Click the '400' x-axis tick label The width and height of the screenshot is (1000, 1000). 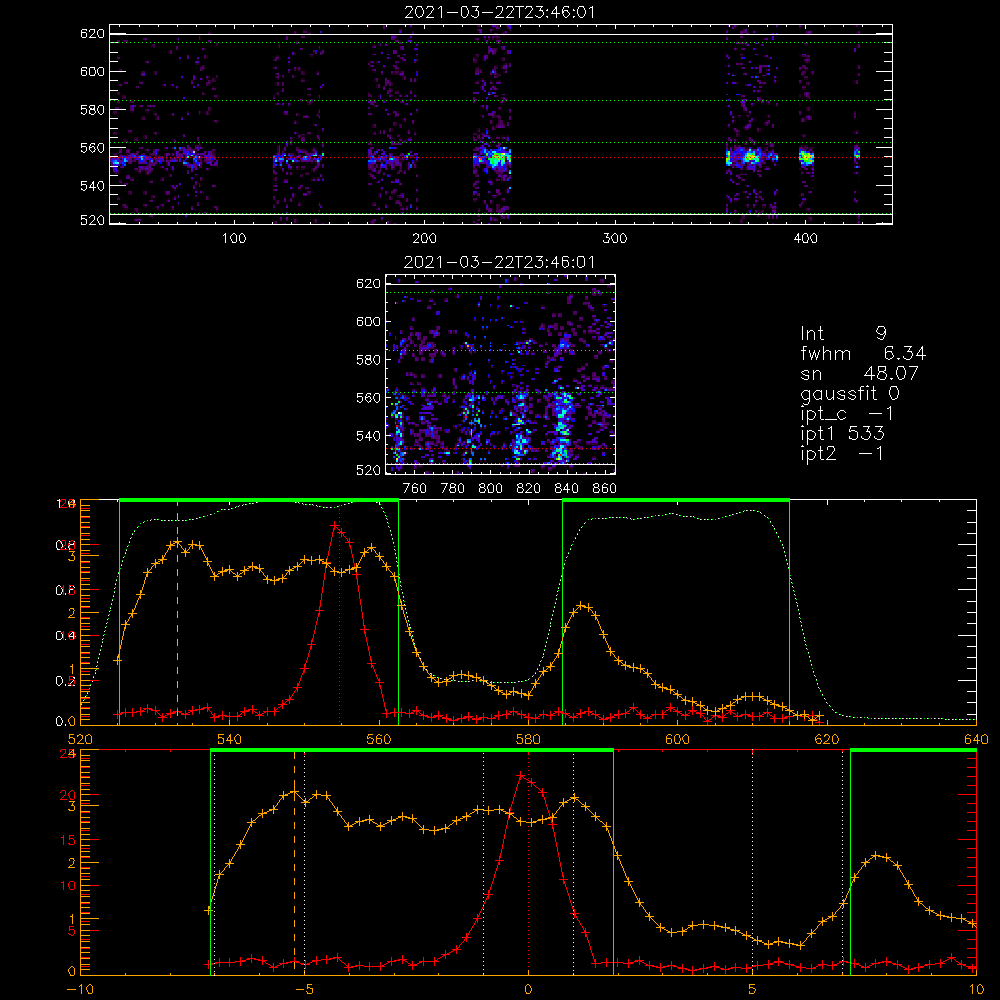tap(805, 238)
